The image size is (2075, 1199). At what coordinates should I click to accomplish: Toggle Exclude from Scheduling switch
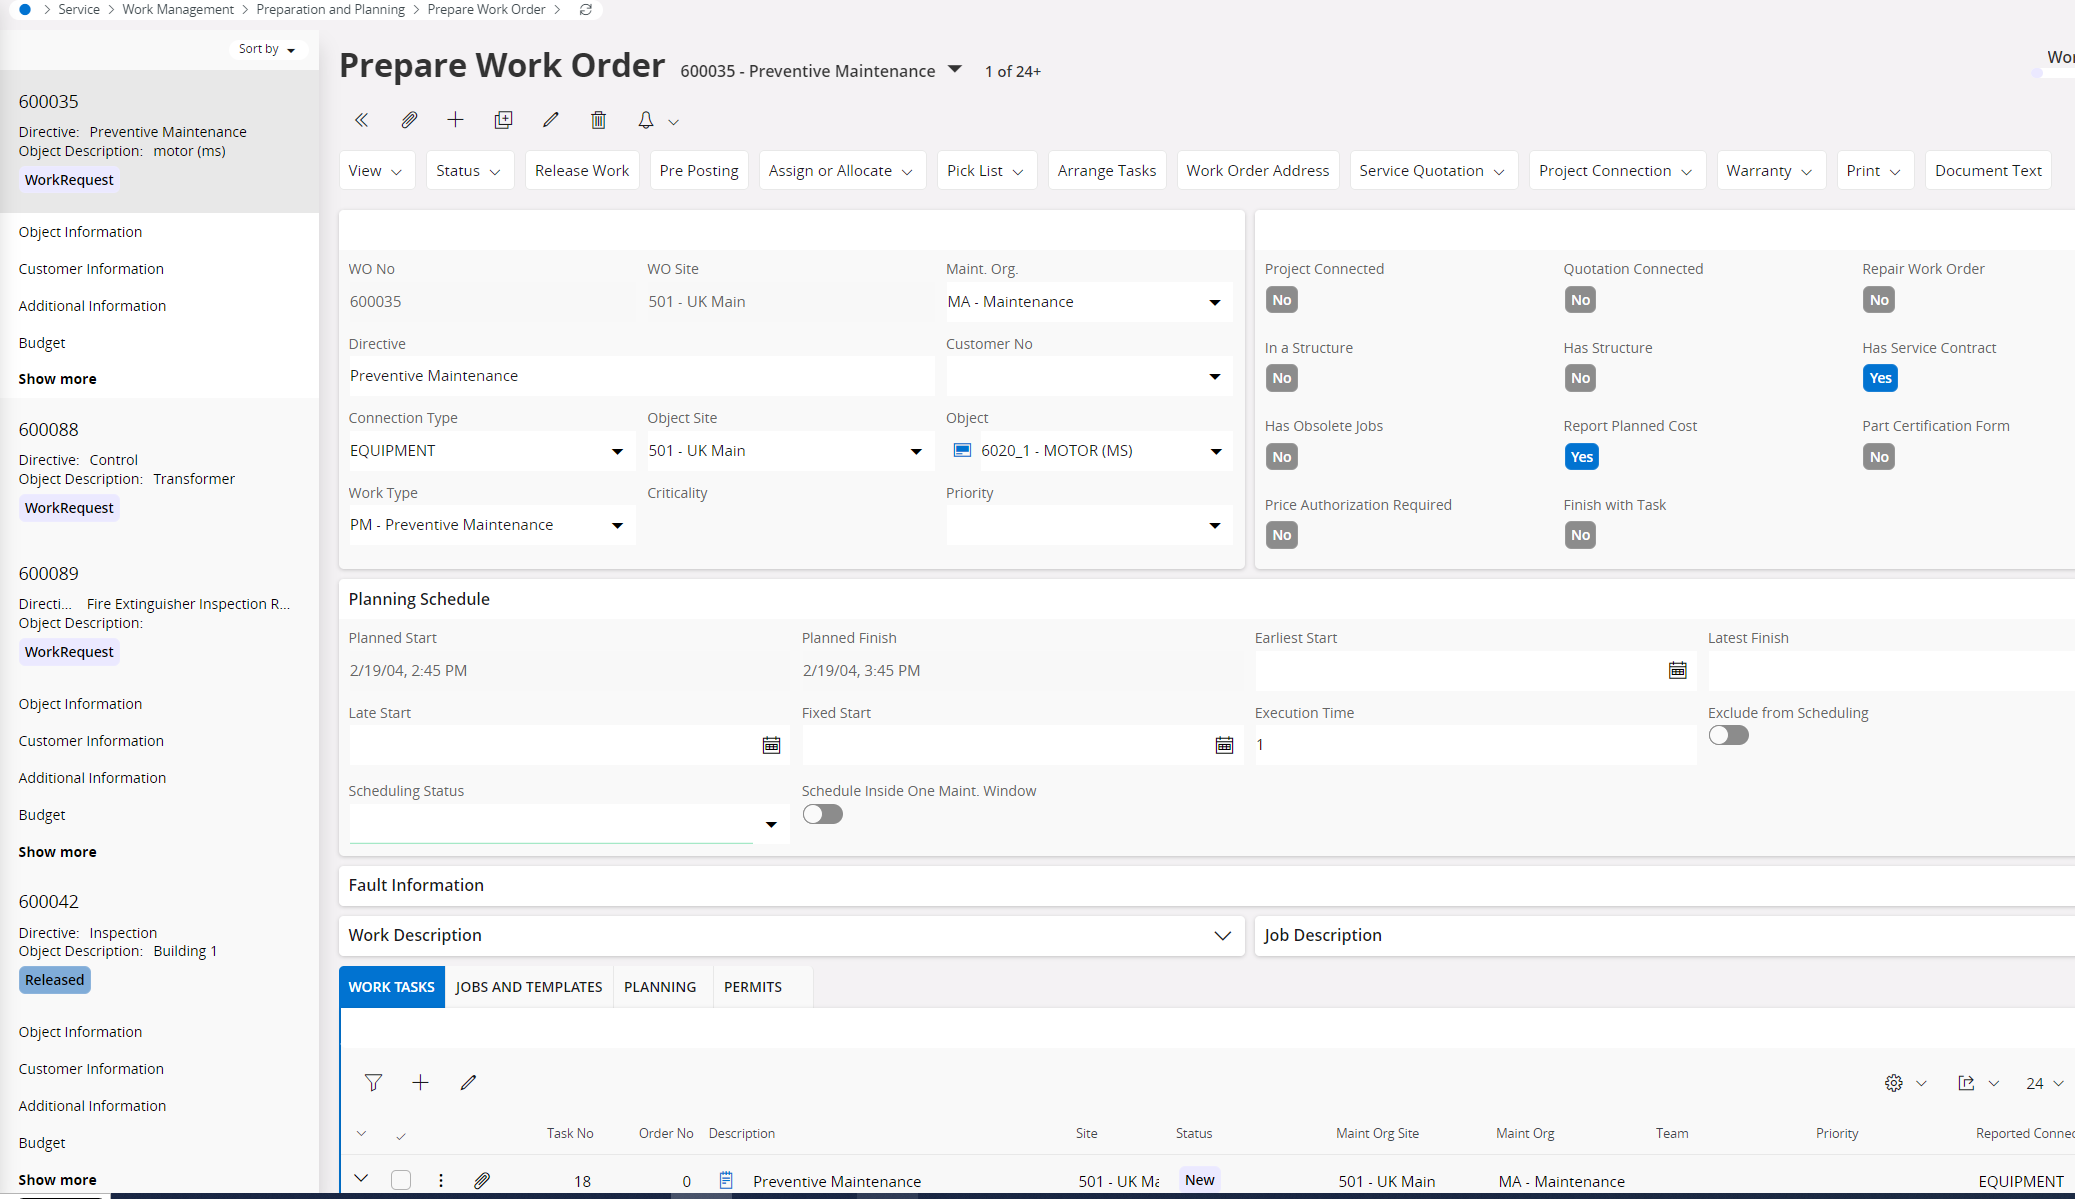(x=1728, y=735)
